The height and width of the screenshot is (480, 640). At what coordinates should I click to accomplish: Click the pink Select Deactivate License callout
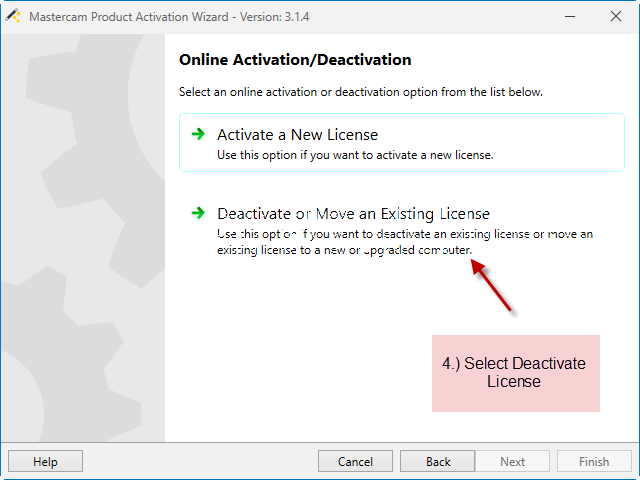pos(516,373)
